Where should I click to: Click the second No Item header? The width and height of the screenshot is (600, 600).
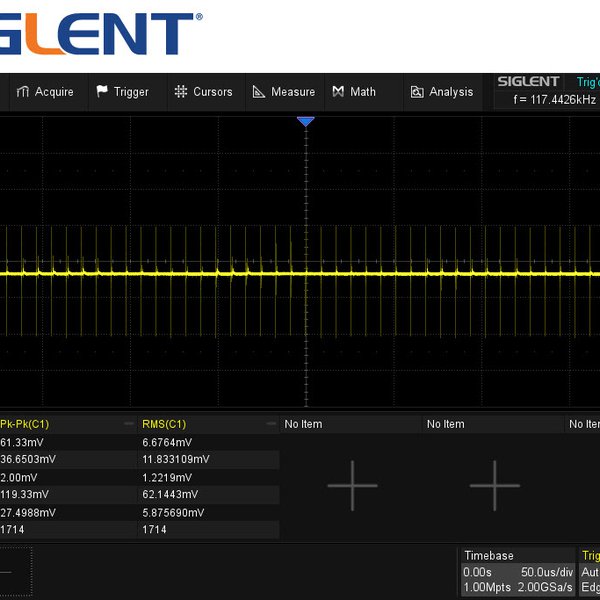pos(446,424)
